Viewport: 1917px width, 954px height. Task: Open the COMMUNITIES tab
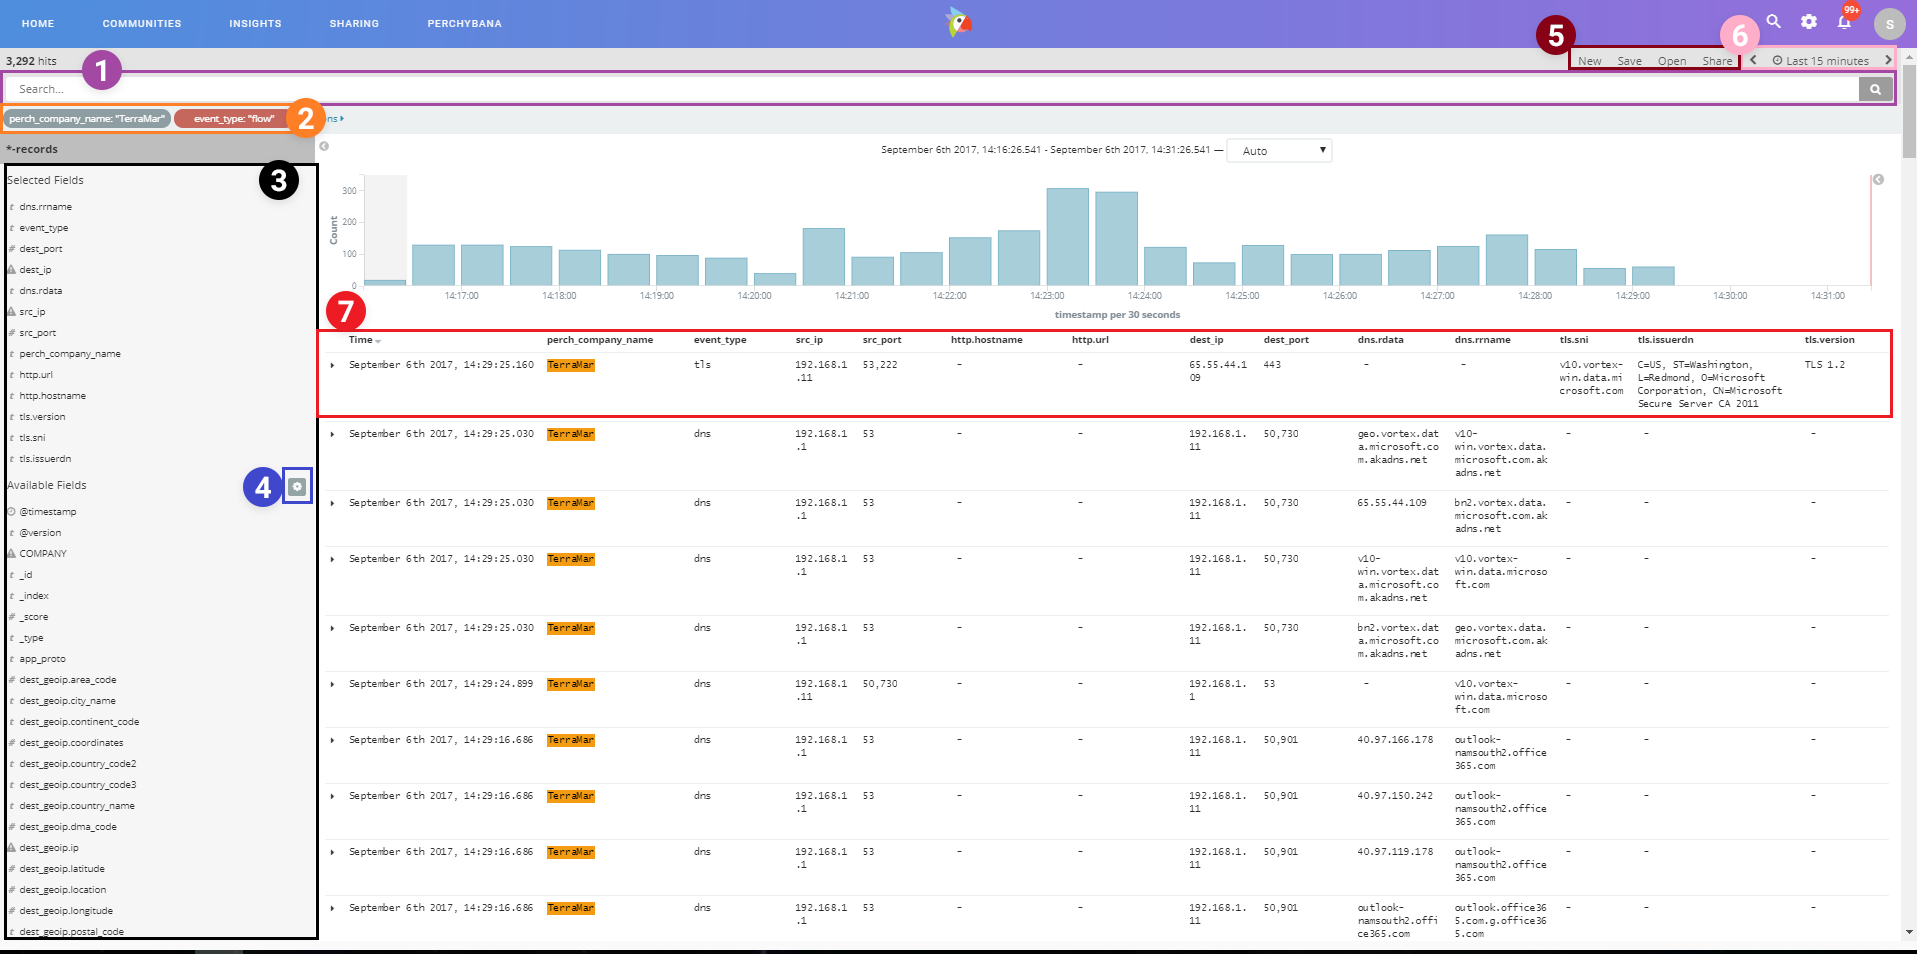pos(142,23)
